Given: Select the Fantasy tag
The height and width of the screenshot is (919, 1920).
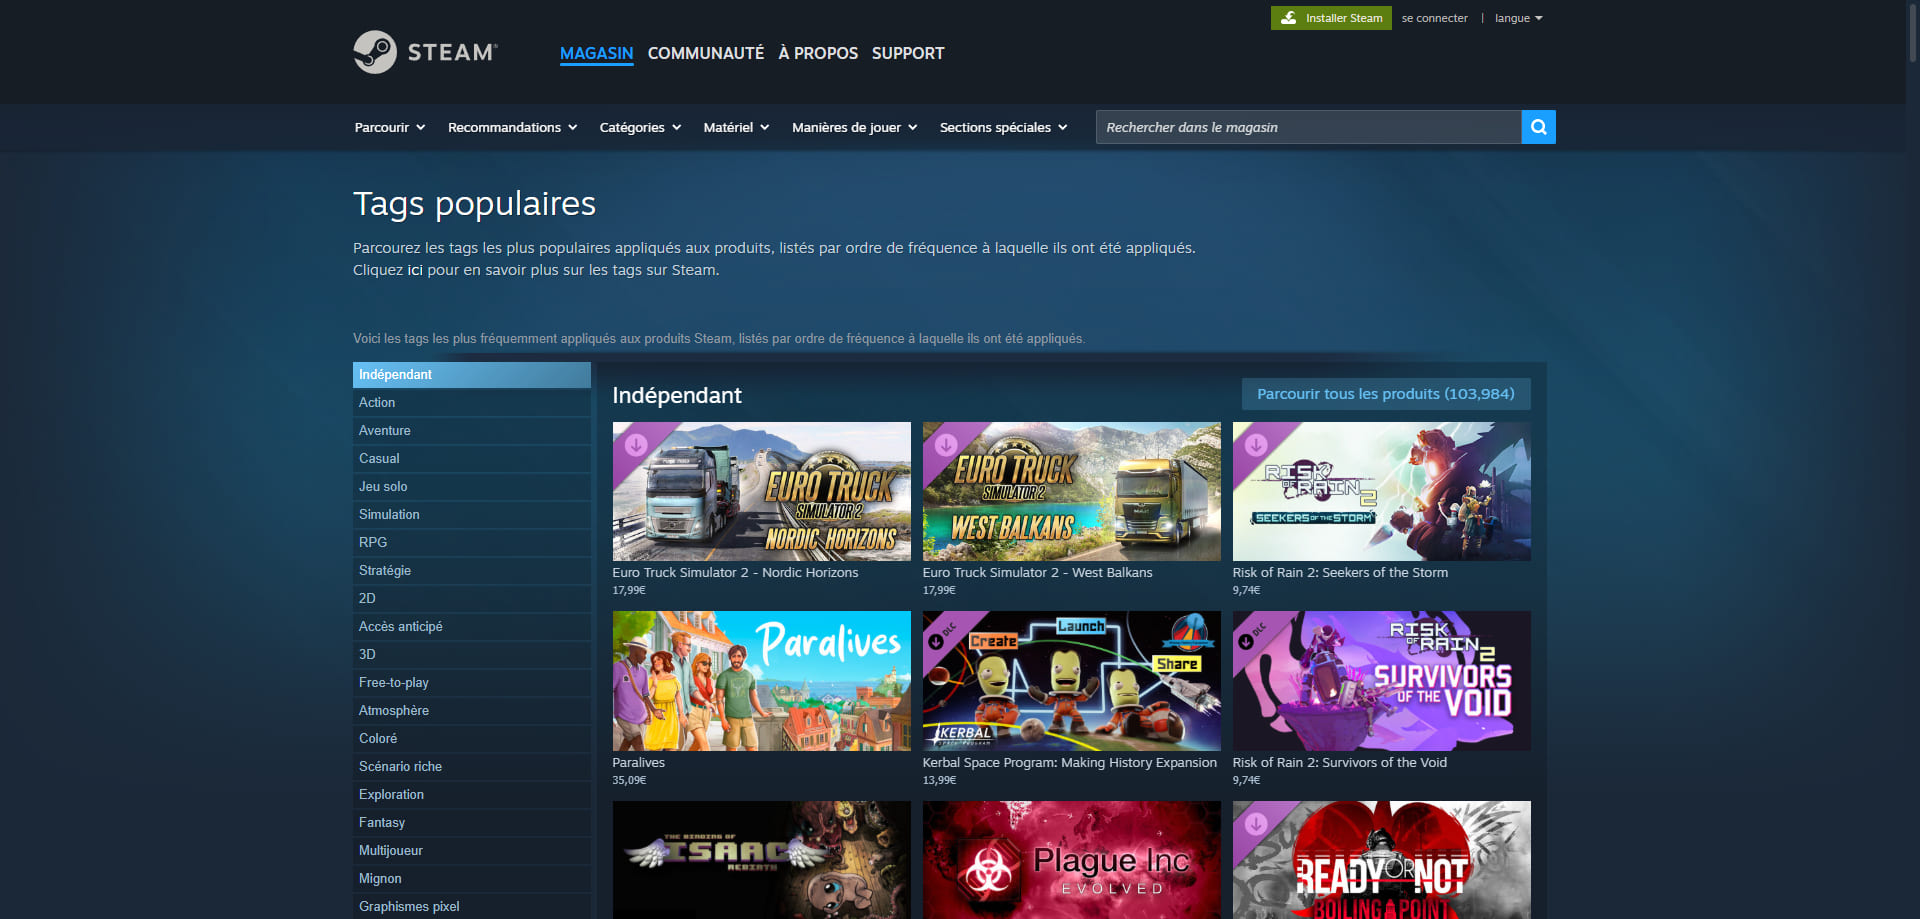Looking at the screenshot, I should (x=472, y=822).
